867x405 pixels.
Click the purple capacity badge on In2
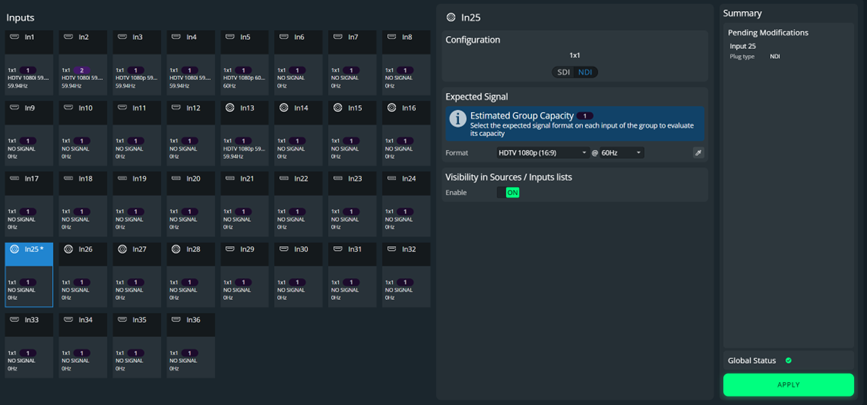tap(82, 71)
